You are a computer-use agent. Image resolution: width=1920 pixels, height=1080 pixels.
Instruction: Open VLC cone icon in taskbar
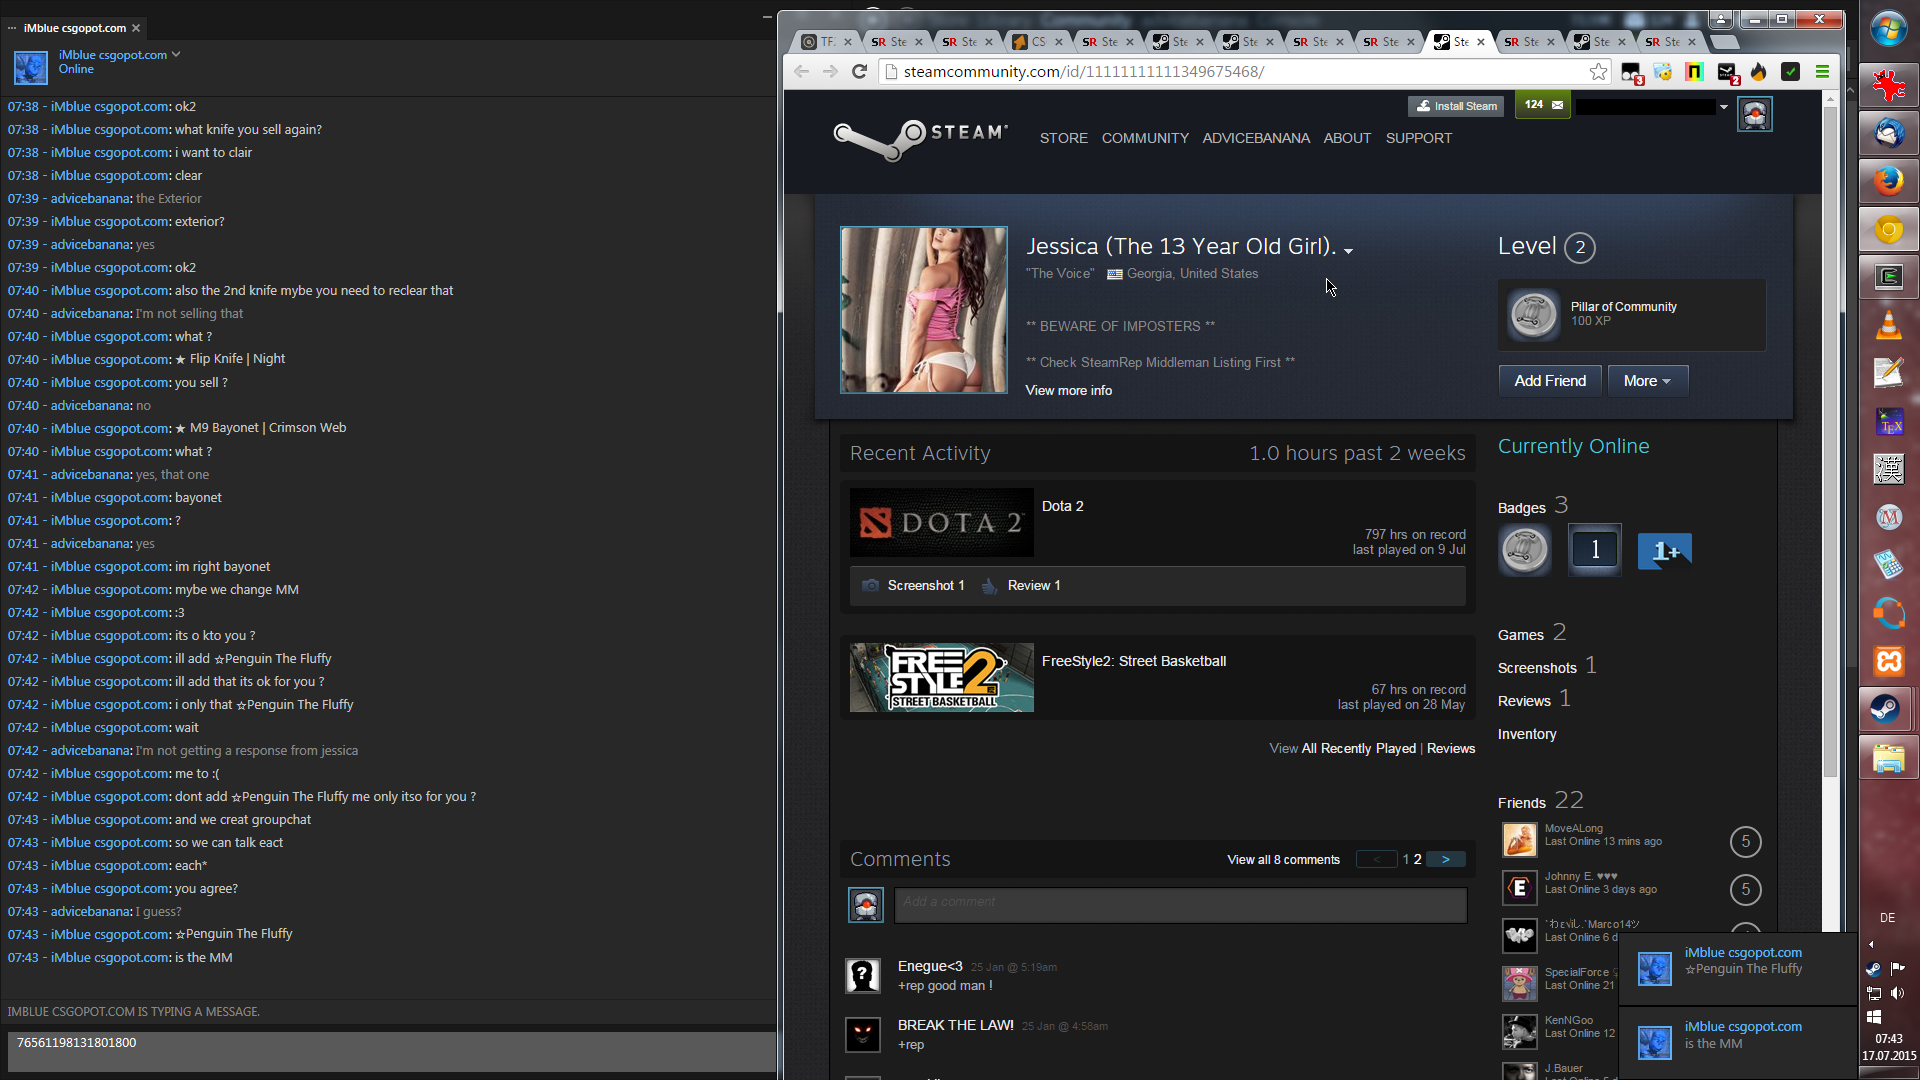point(1888,325)
